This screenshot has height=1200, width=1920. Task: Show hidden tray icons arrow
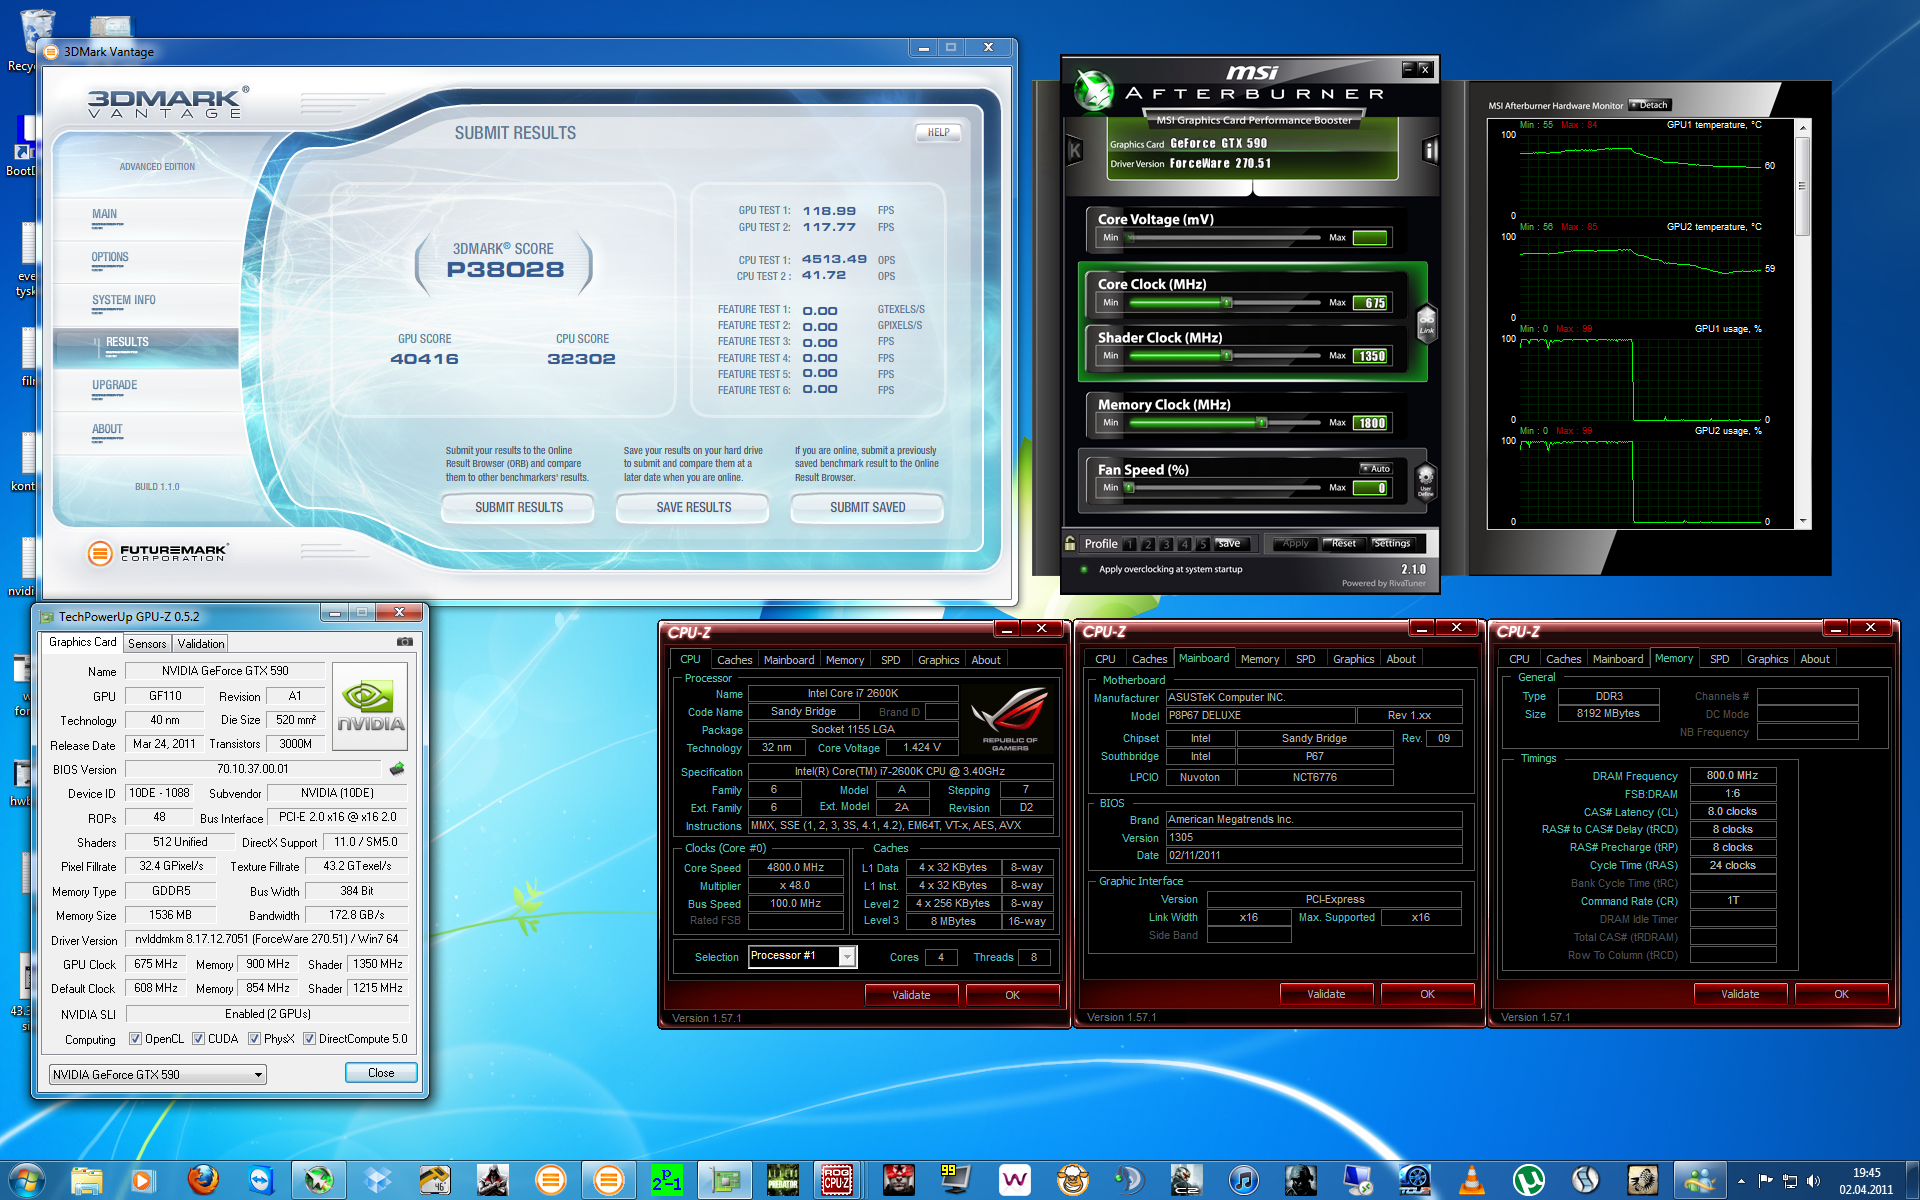coord(1741,1181)
